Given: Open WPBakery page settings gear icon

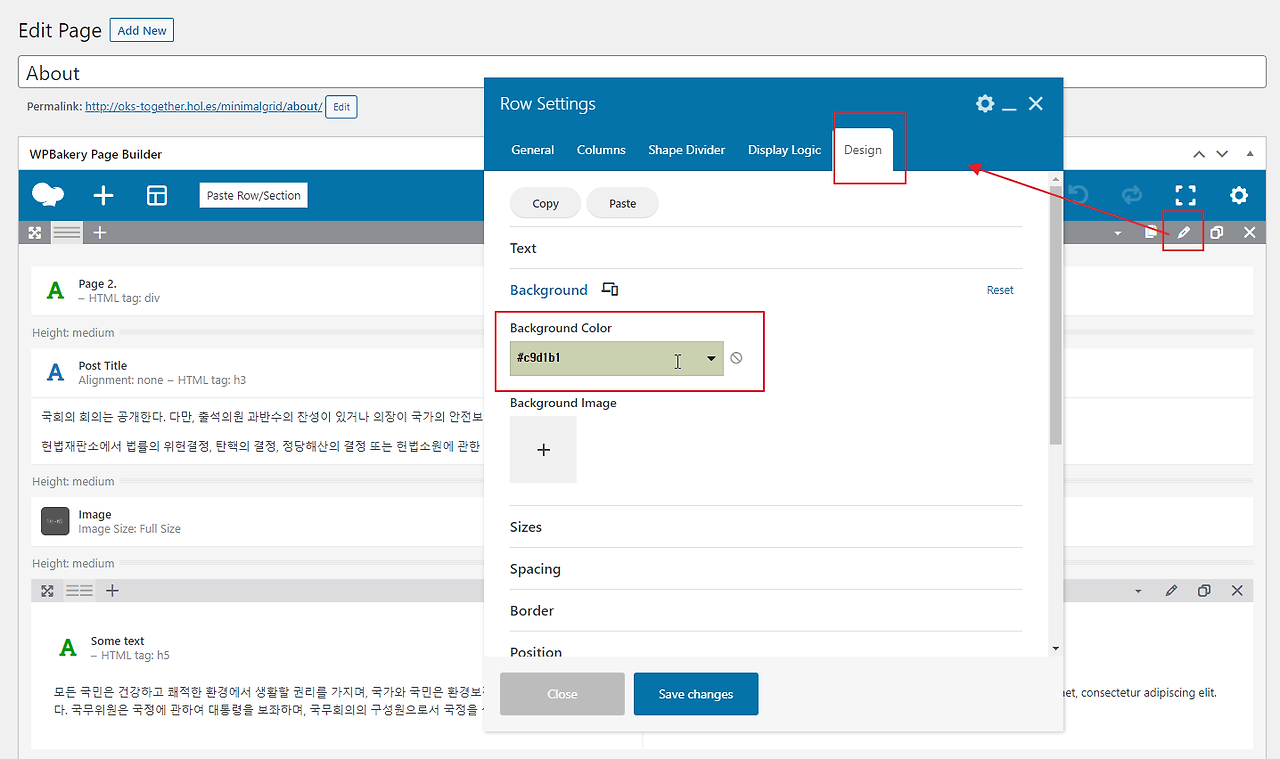Looking at the screenshot, I should tap(1239, 195).
